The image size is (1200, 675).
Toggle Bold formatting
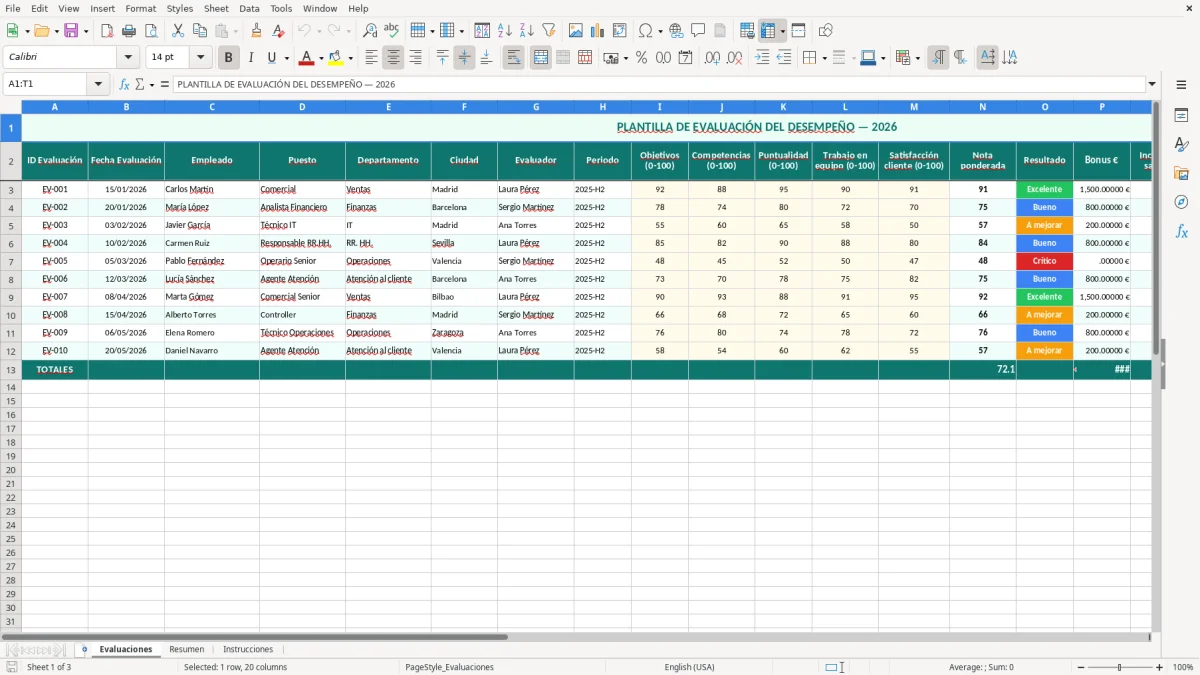pos(229,58)
